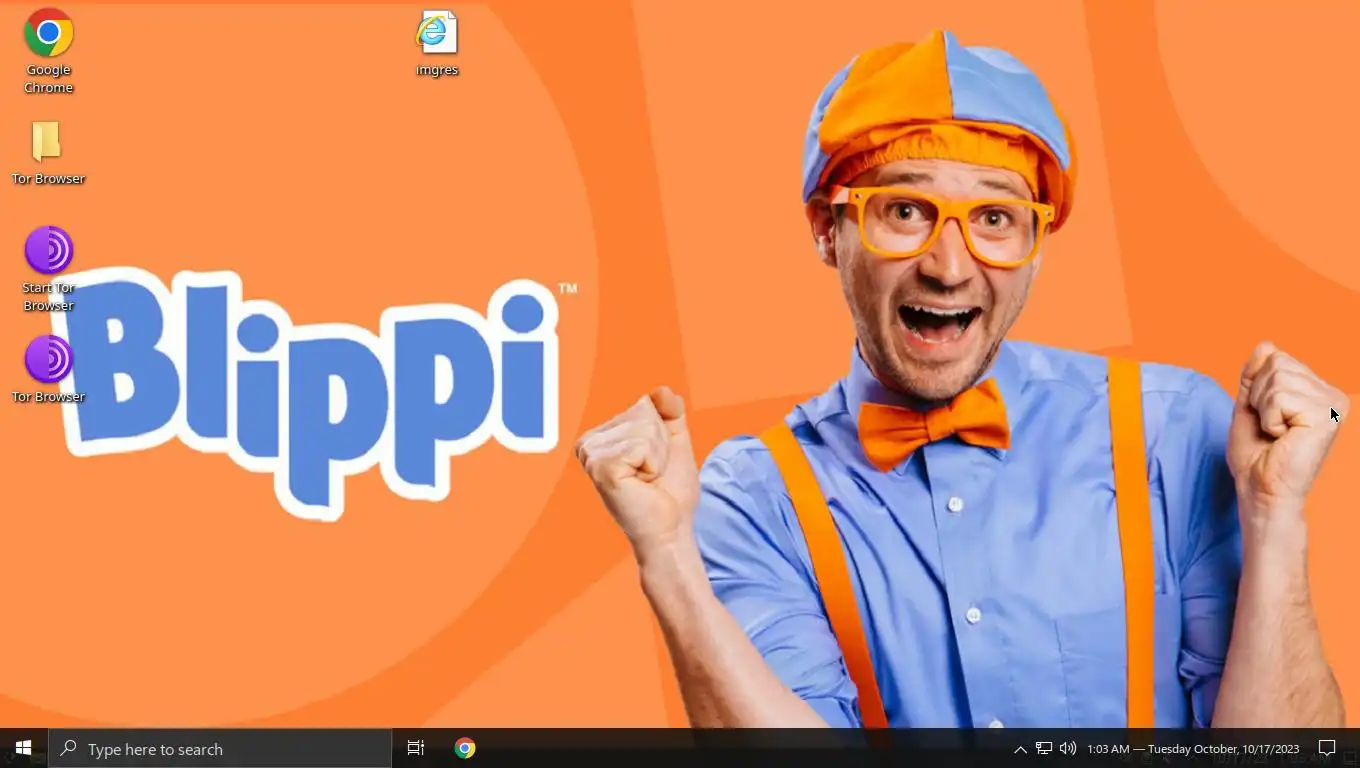1360x768 pixels.
Task: Open network status tray icon
Action: pyautogui.click(x=1043, y=749)
